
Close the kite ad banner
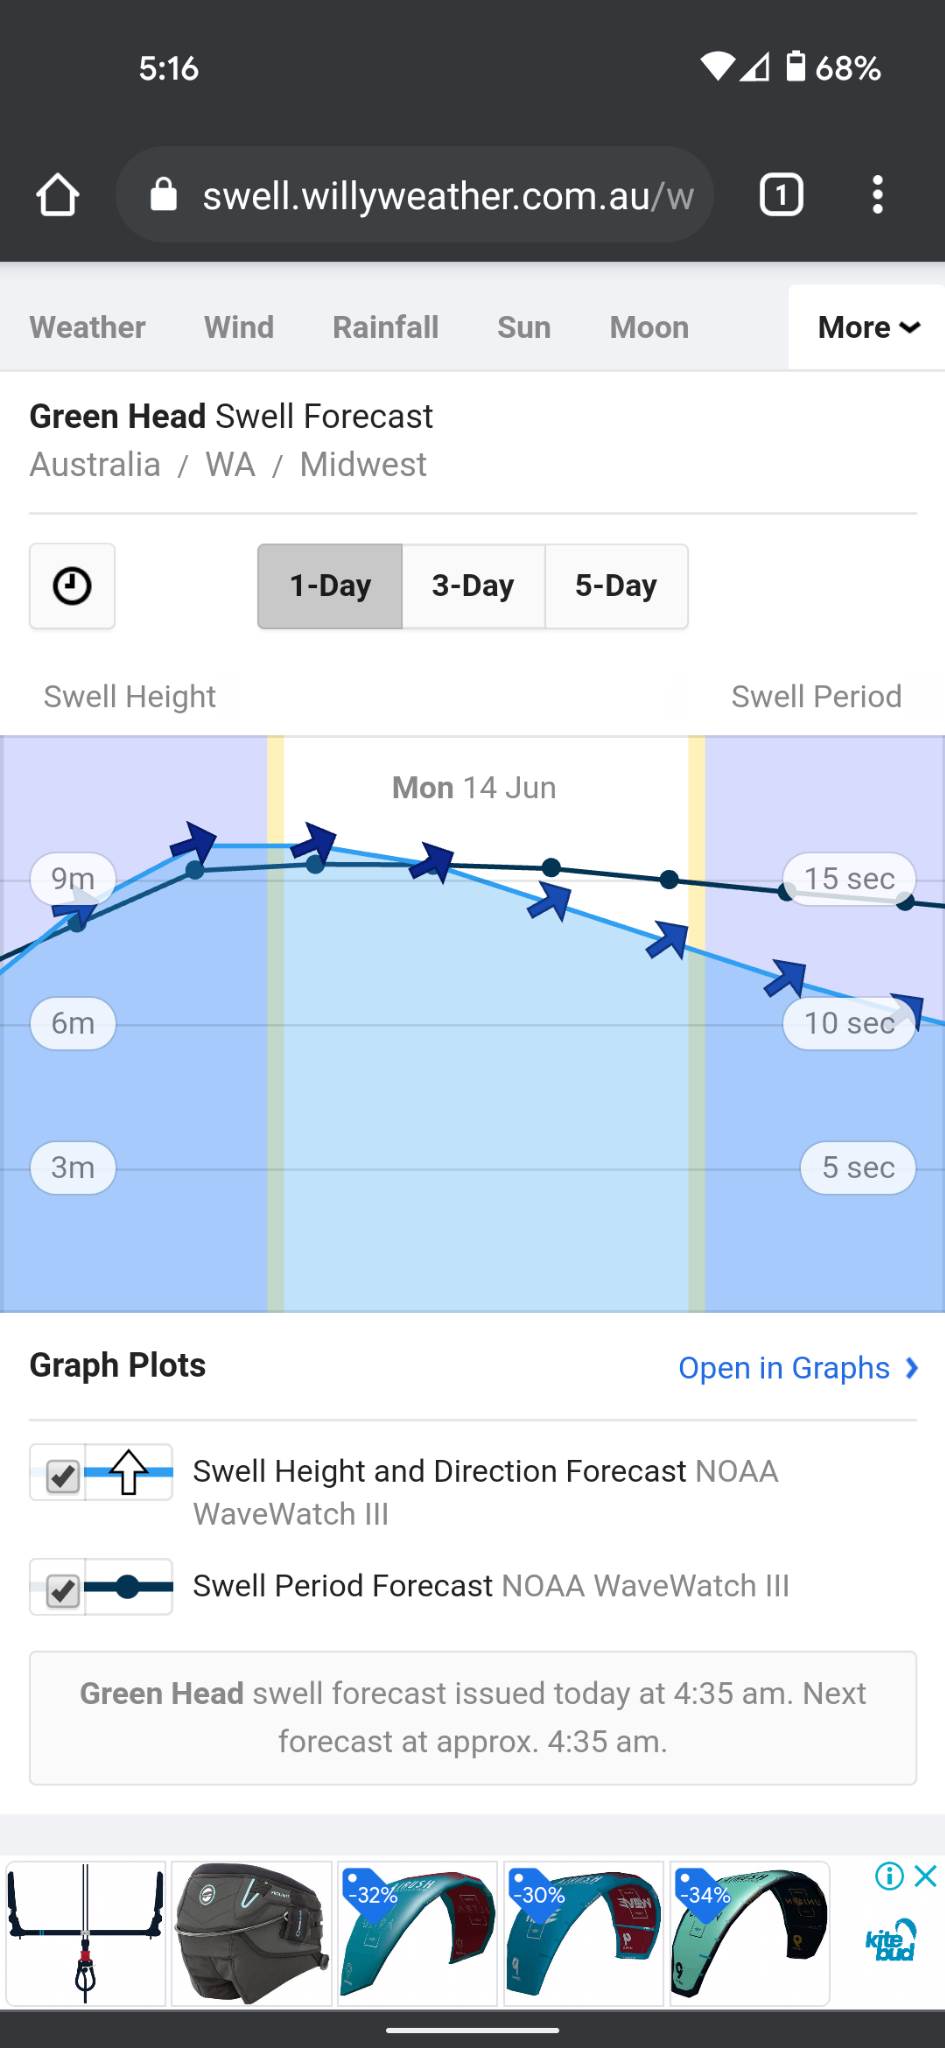[927, 1876]
